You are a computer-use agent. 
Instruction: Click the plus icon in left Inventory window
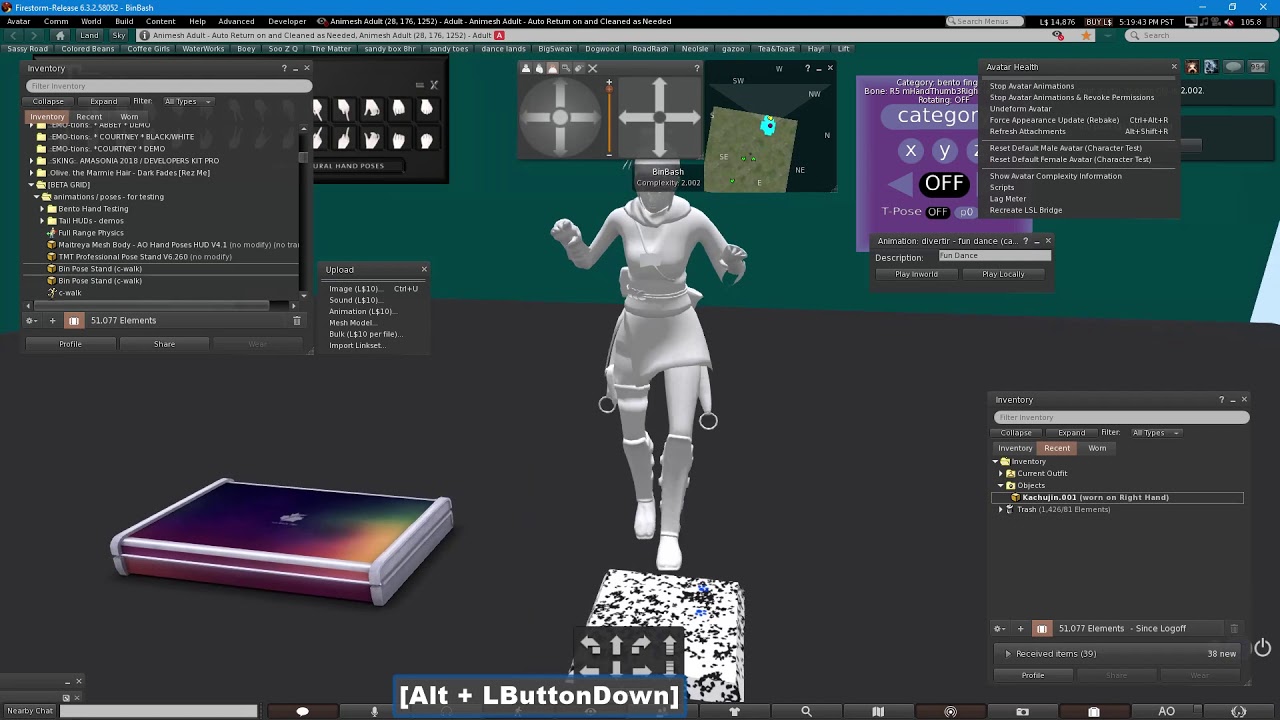tap(52, 321)
